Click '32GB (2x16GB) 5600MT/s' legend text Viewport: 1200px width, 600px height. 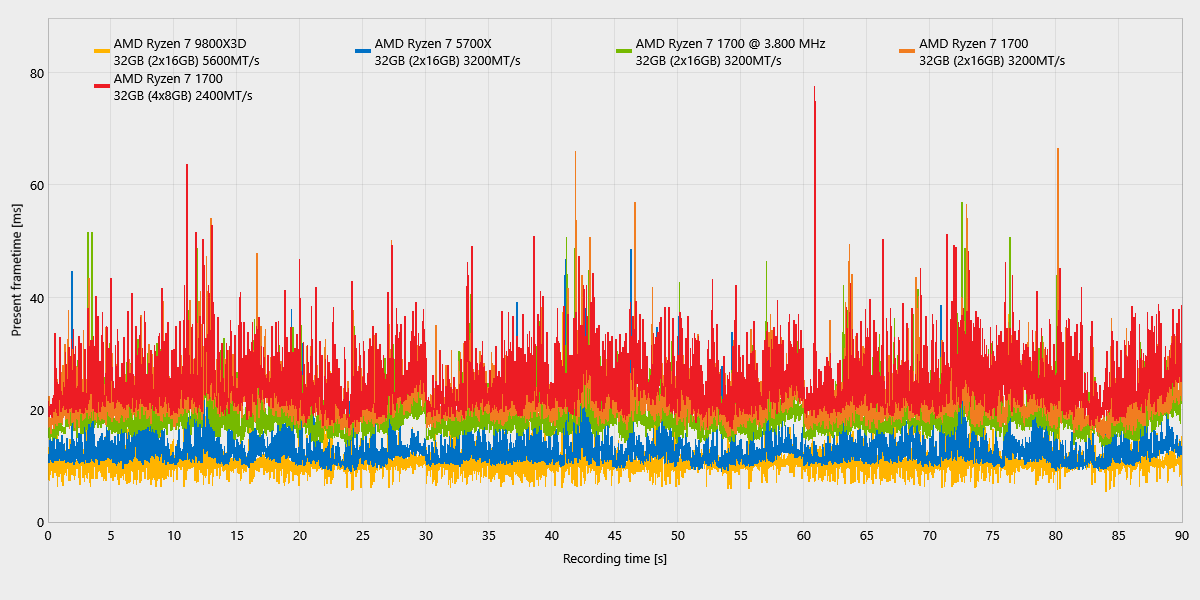tap(187, 61)
